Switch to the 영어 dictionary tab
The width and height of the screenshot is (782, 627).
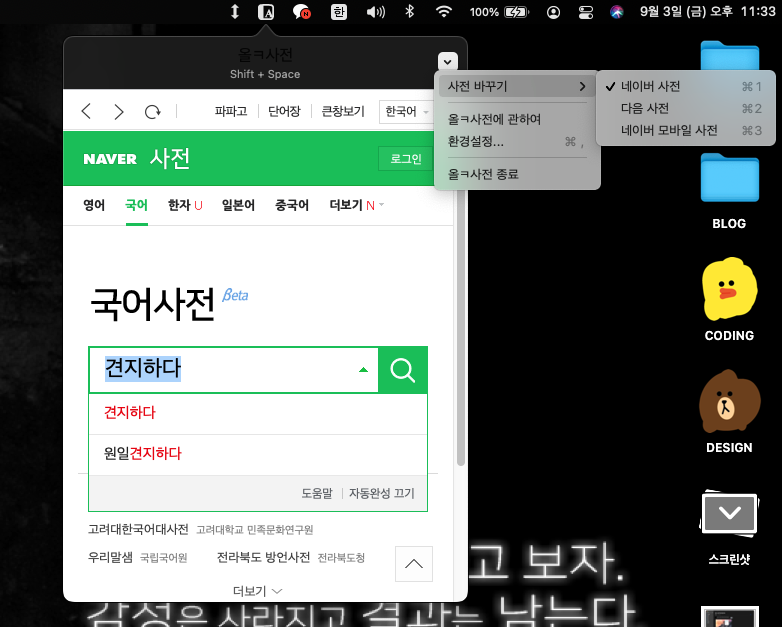pyautogui.click(x=94, y=205)
